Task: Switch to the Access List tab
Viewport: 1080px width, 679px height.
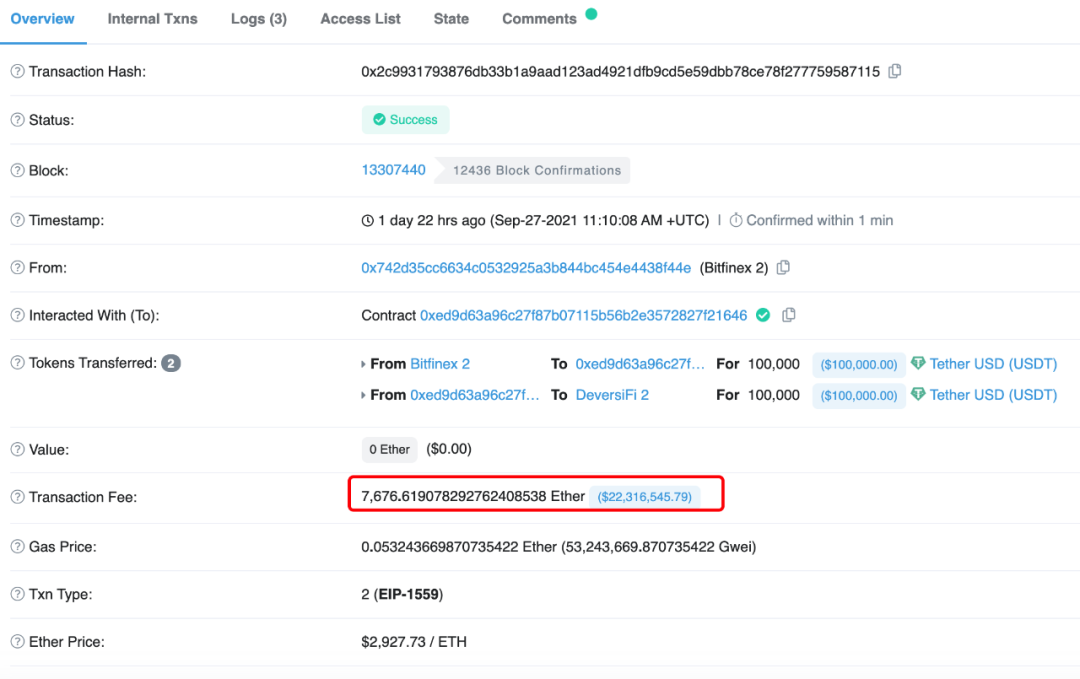Action: (x=360, y=19)
